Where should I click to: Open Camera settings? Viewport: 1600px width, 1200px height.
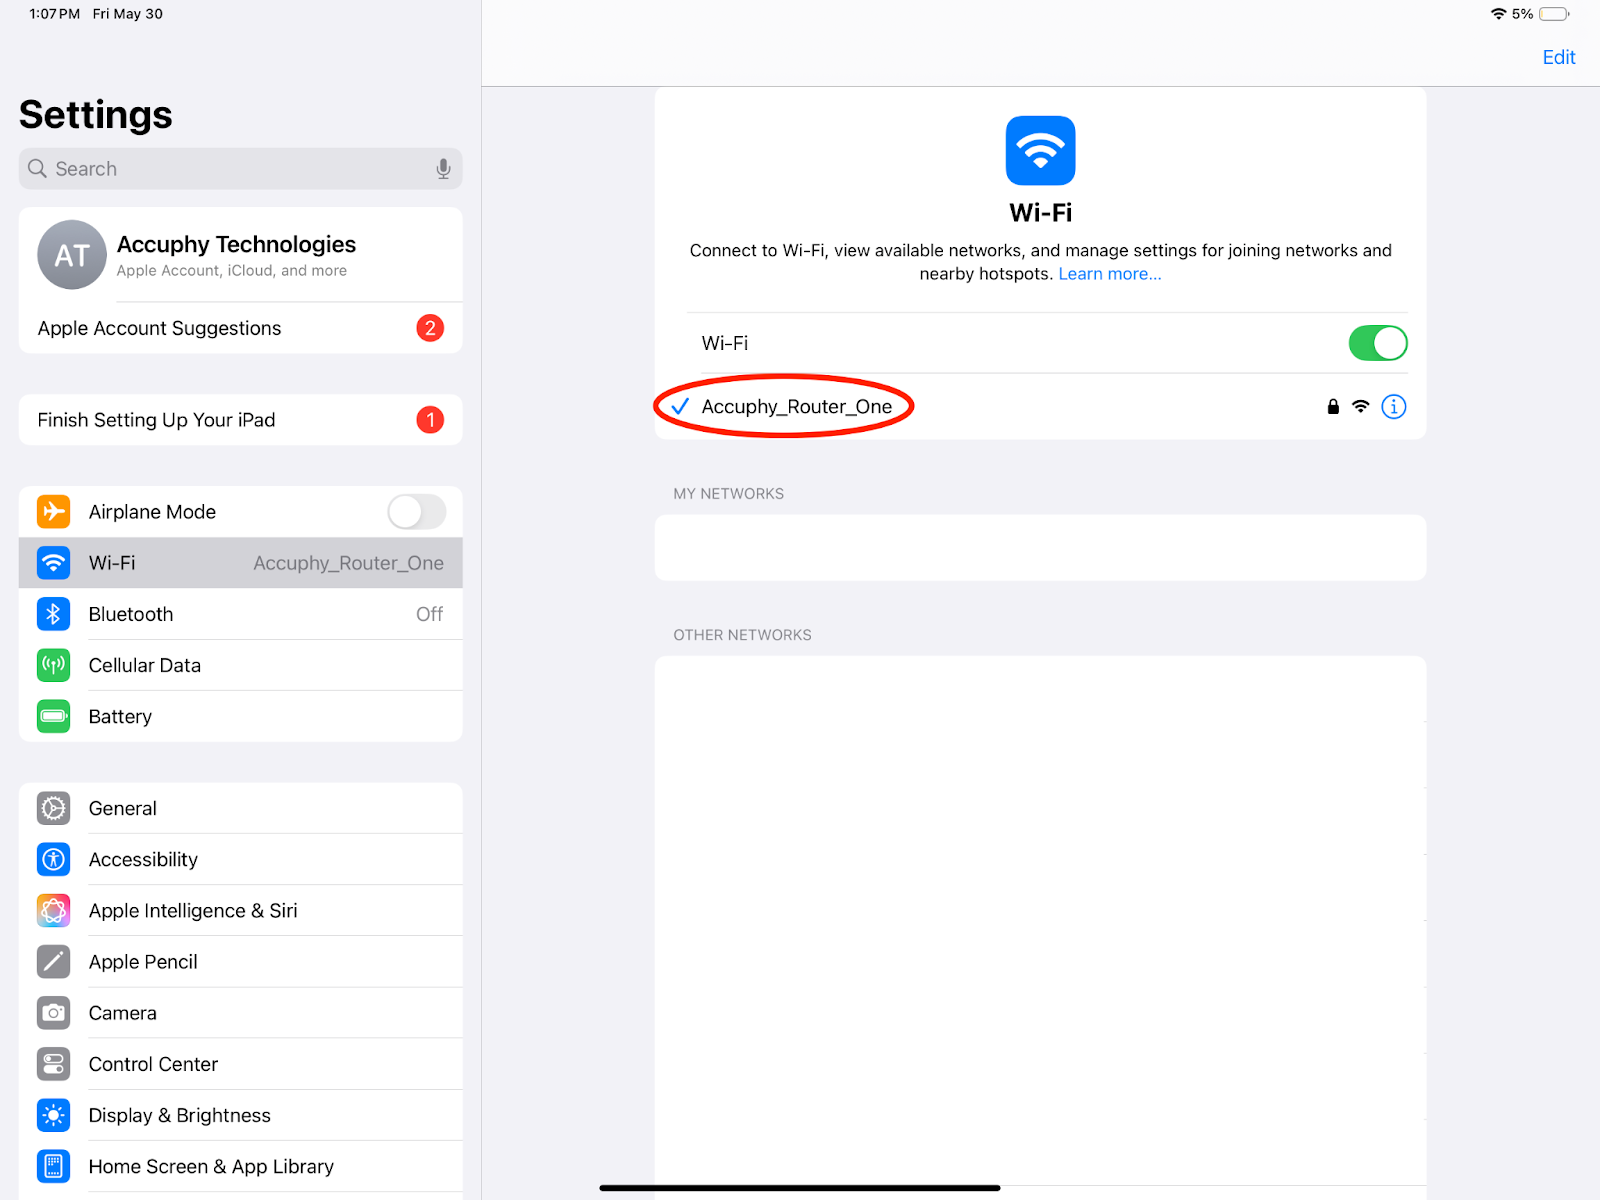pyautogui.click(x=241, y=1013)
